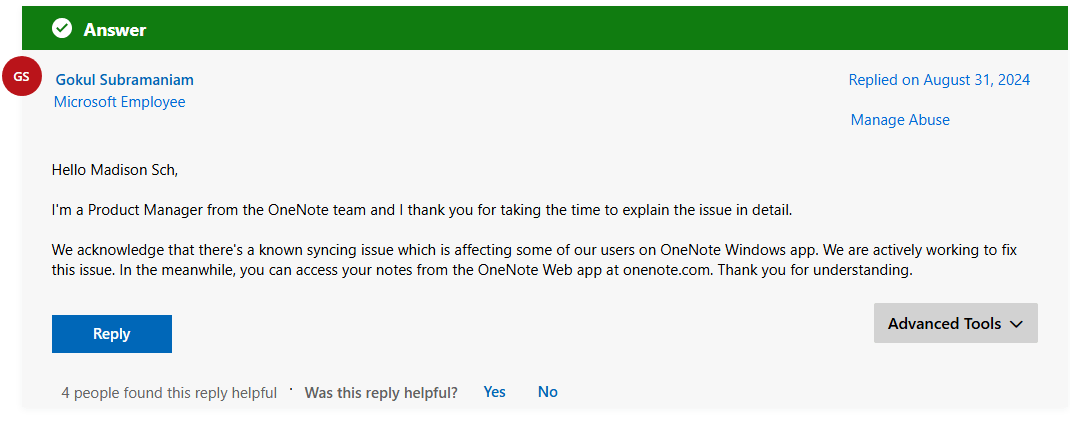Click the line starting We acknowledge that there's
Screen dimensions: 1070x424
tap(534, 250)
